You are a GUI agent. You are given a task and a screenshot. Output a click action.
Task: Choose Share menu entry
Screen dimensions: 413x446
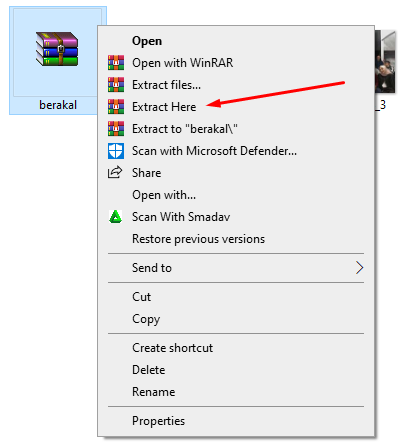236,173
